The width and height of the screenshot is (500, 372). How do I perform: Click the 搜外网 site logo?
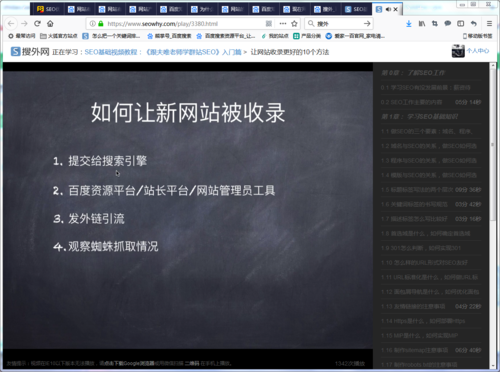tap(30, 52)
